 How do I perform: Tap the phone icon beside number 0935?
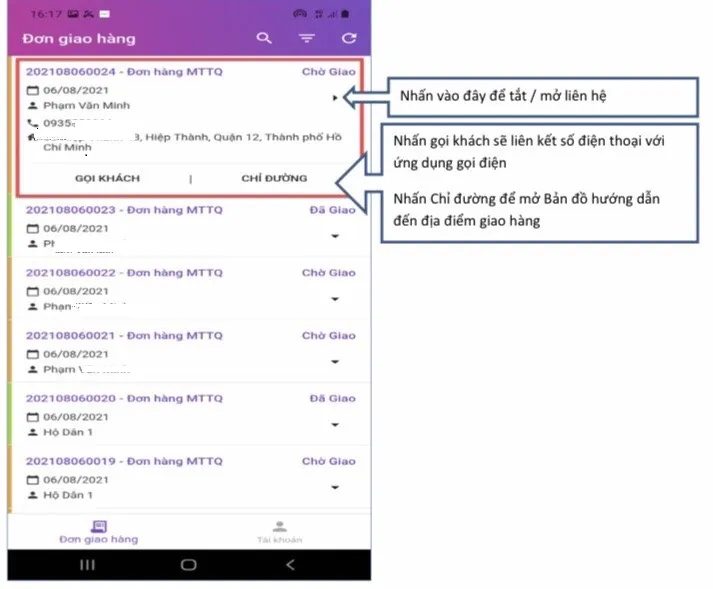point(32,123)
